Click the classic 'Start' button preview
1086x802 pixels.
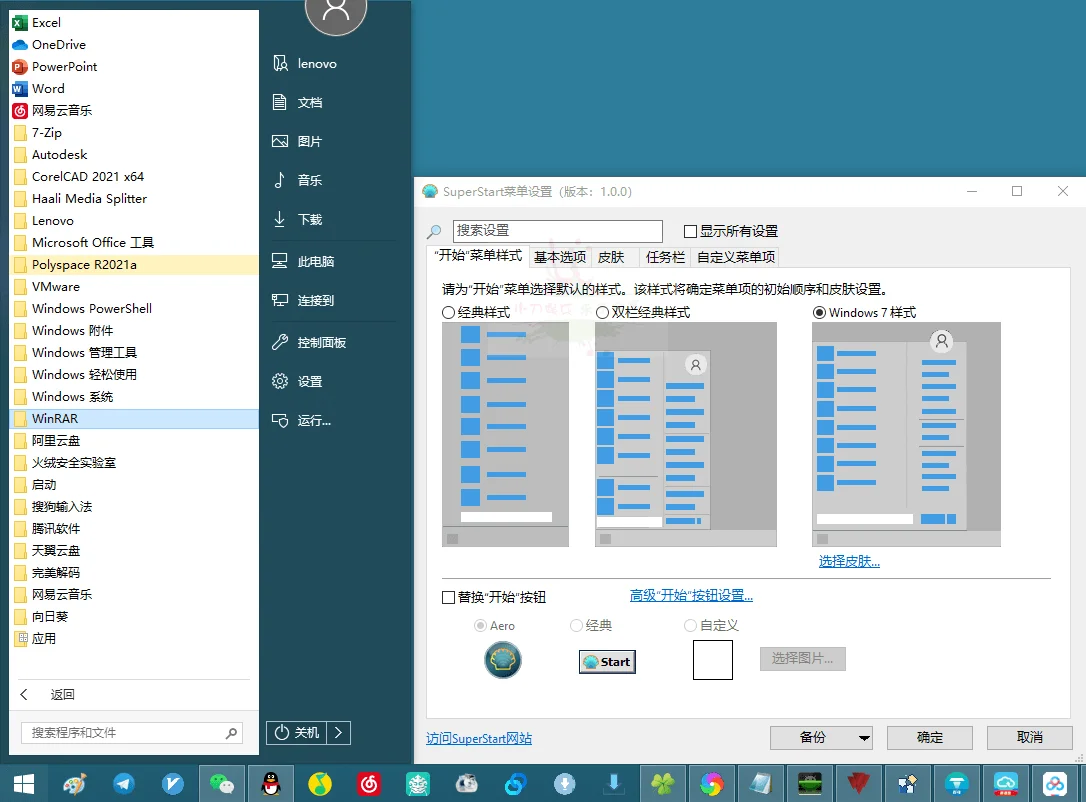pyautogui.click(x=606, y=661)
